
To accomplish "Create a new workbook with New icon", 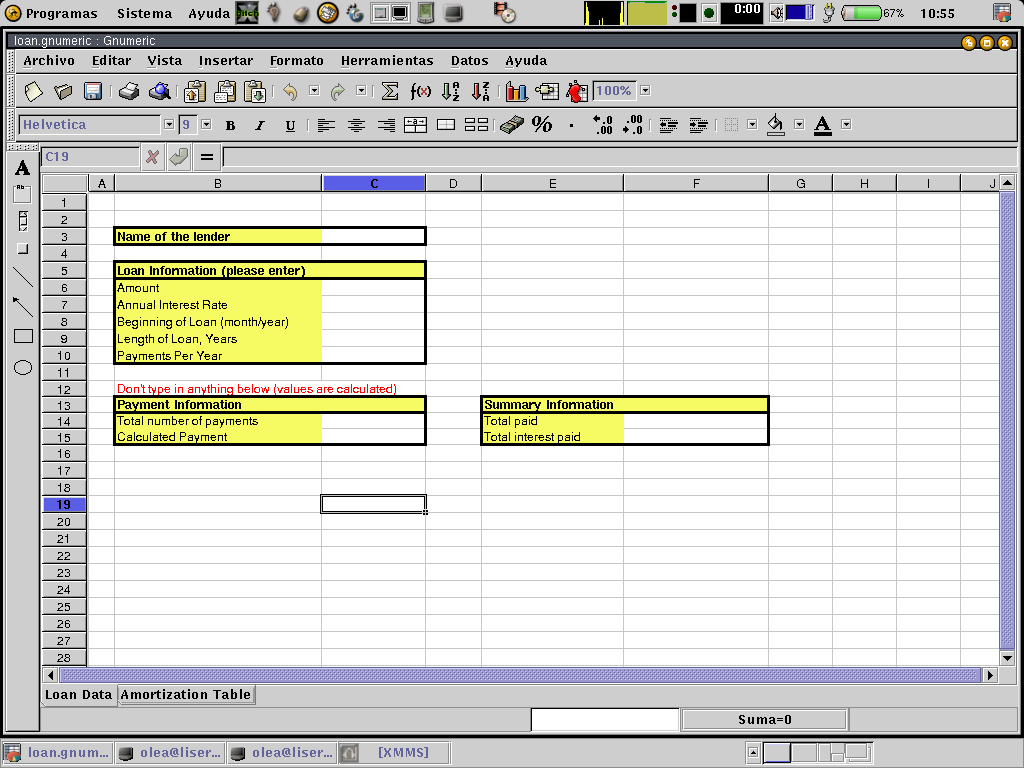I will pyautogui.click(x=33, y=91).
